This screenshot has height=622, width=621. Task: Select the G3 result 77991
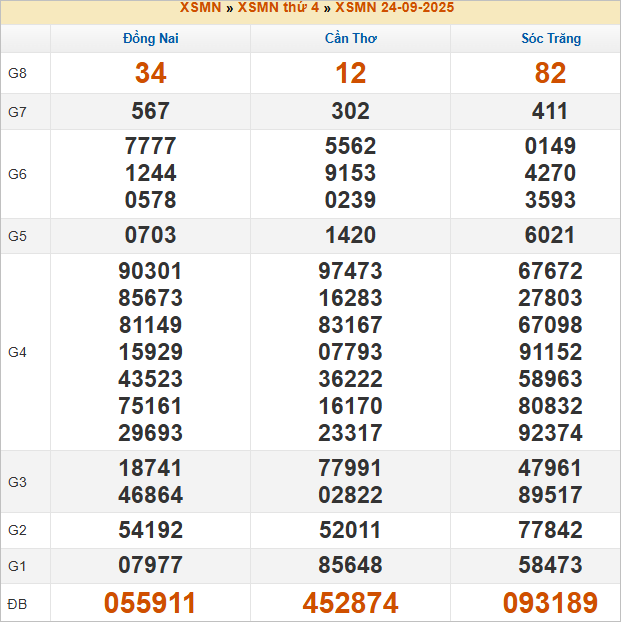pyautogui.click(x=351, y=470)
